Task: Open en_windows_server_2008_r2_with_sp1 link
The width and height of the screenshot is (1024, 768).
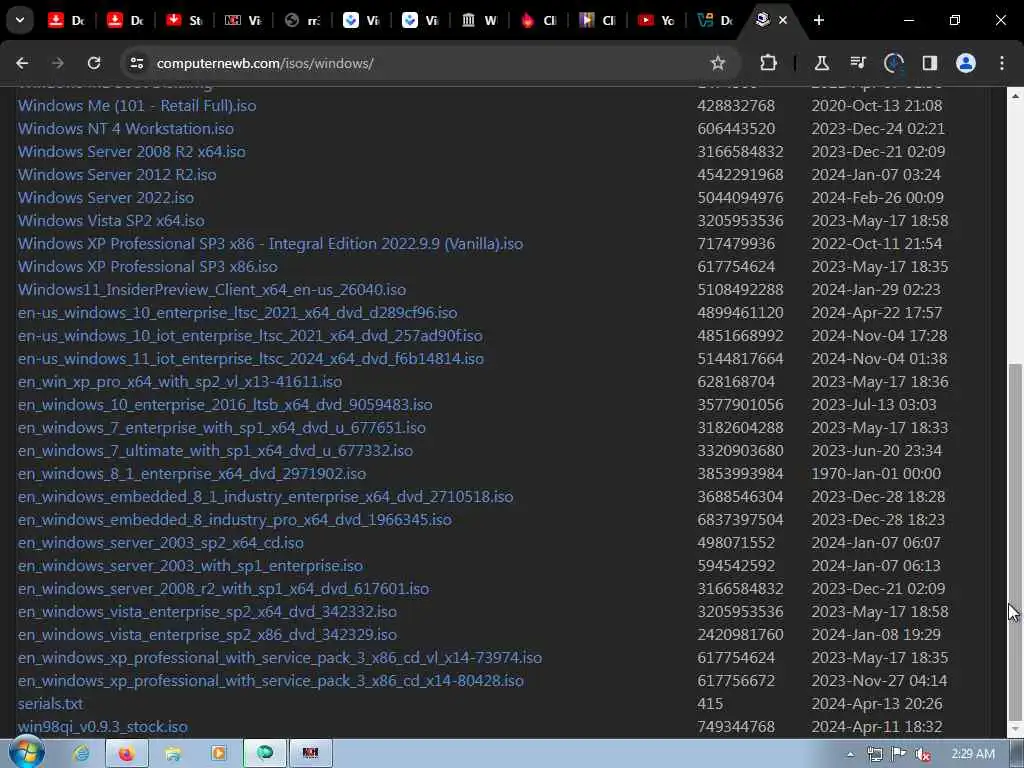Action: [x=223, y=588]
